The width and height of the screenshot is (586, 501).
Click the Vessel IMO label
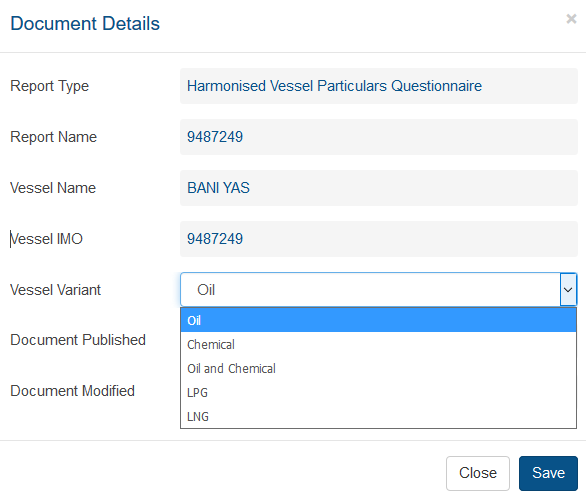coord(46,239)
